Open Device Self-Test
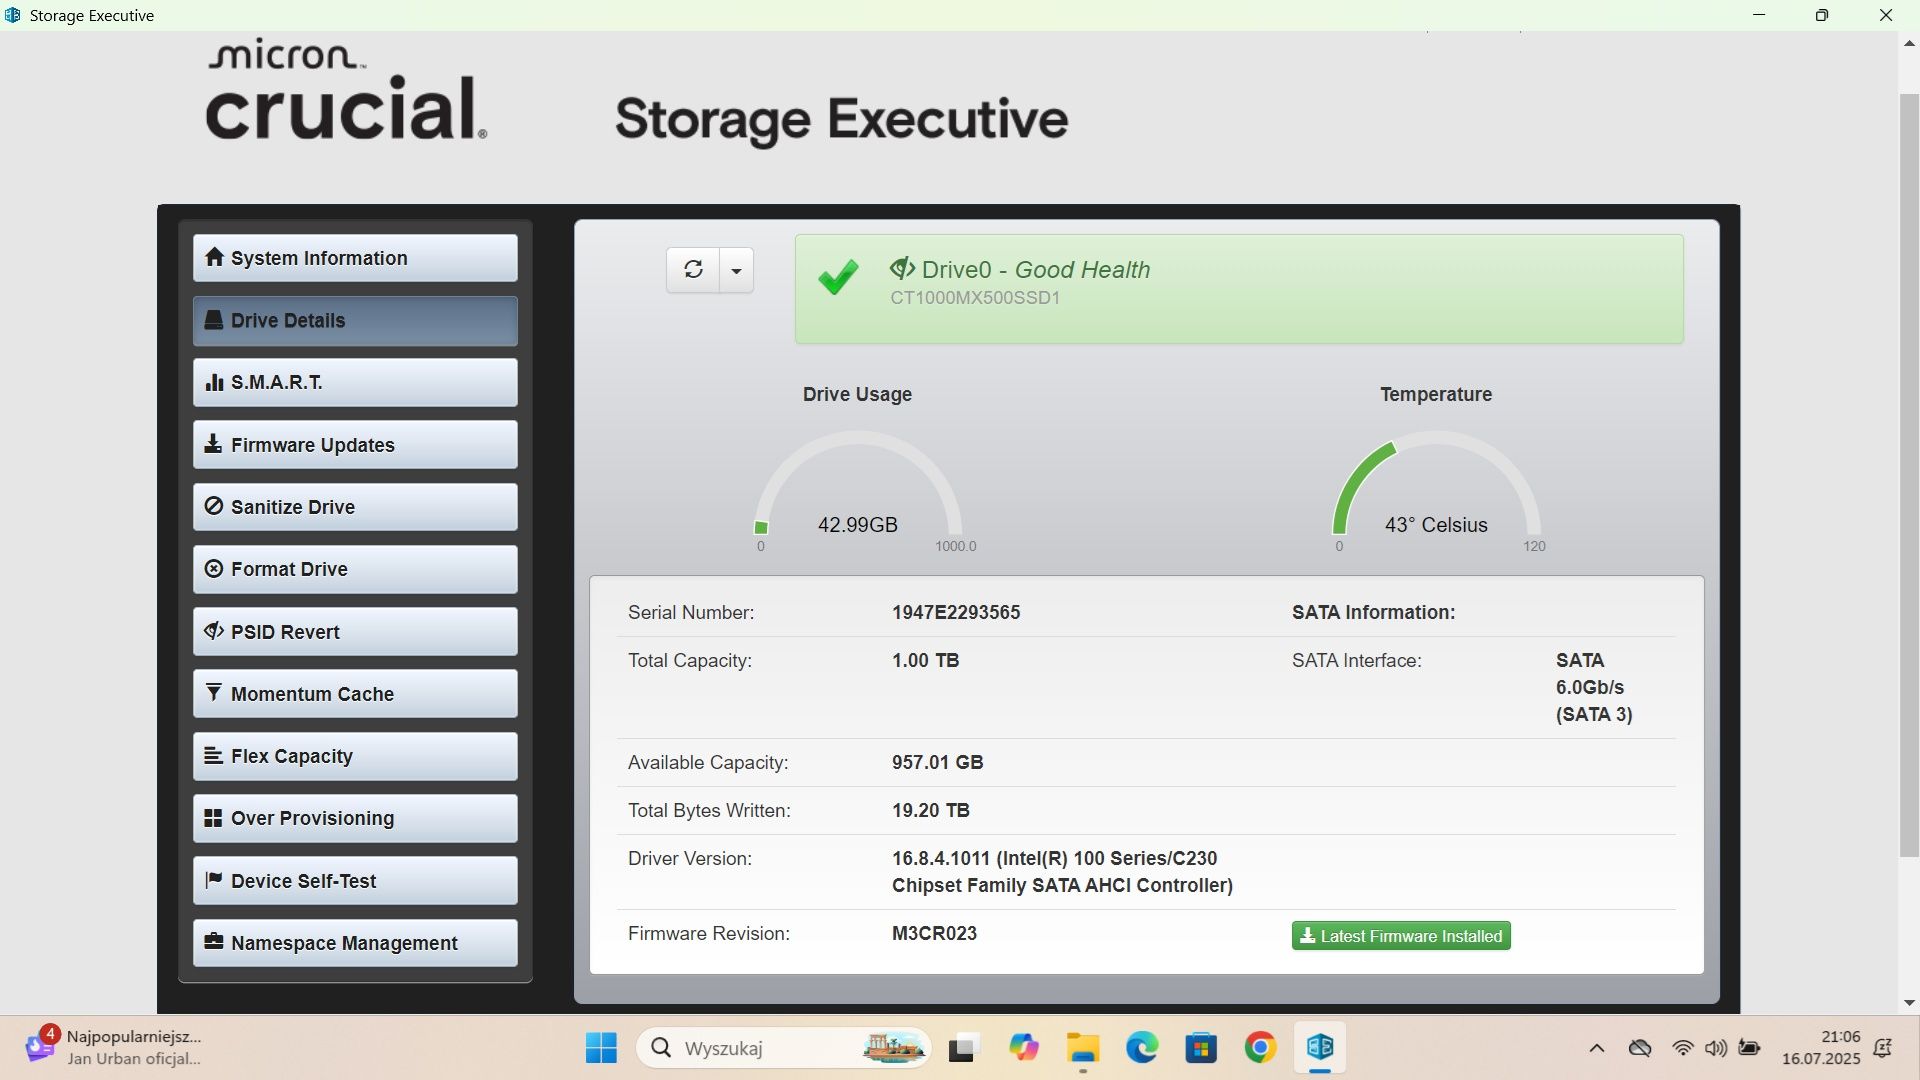Screen dimensions: 1920x1080 coord(355,881)
